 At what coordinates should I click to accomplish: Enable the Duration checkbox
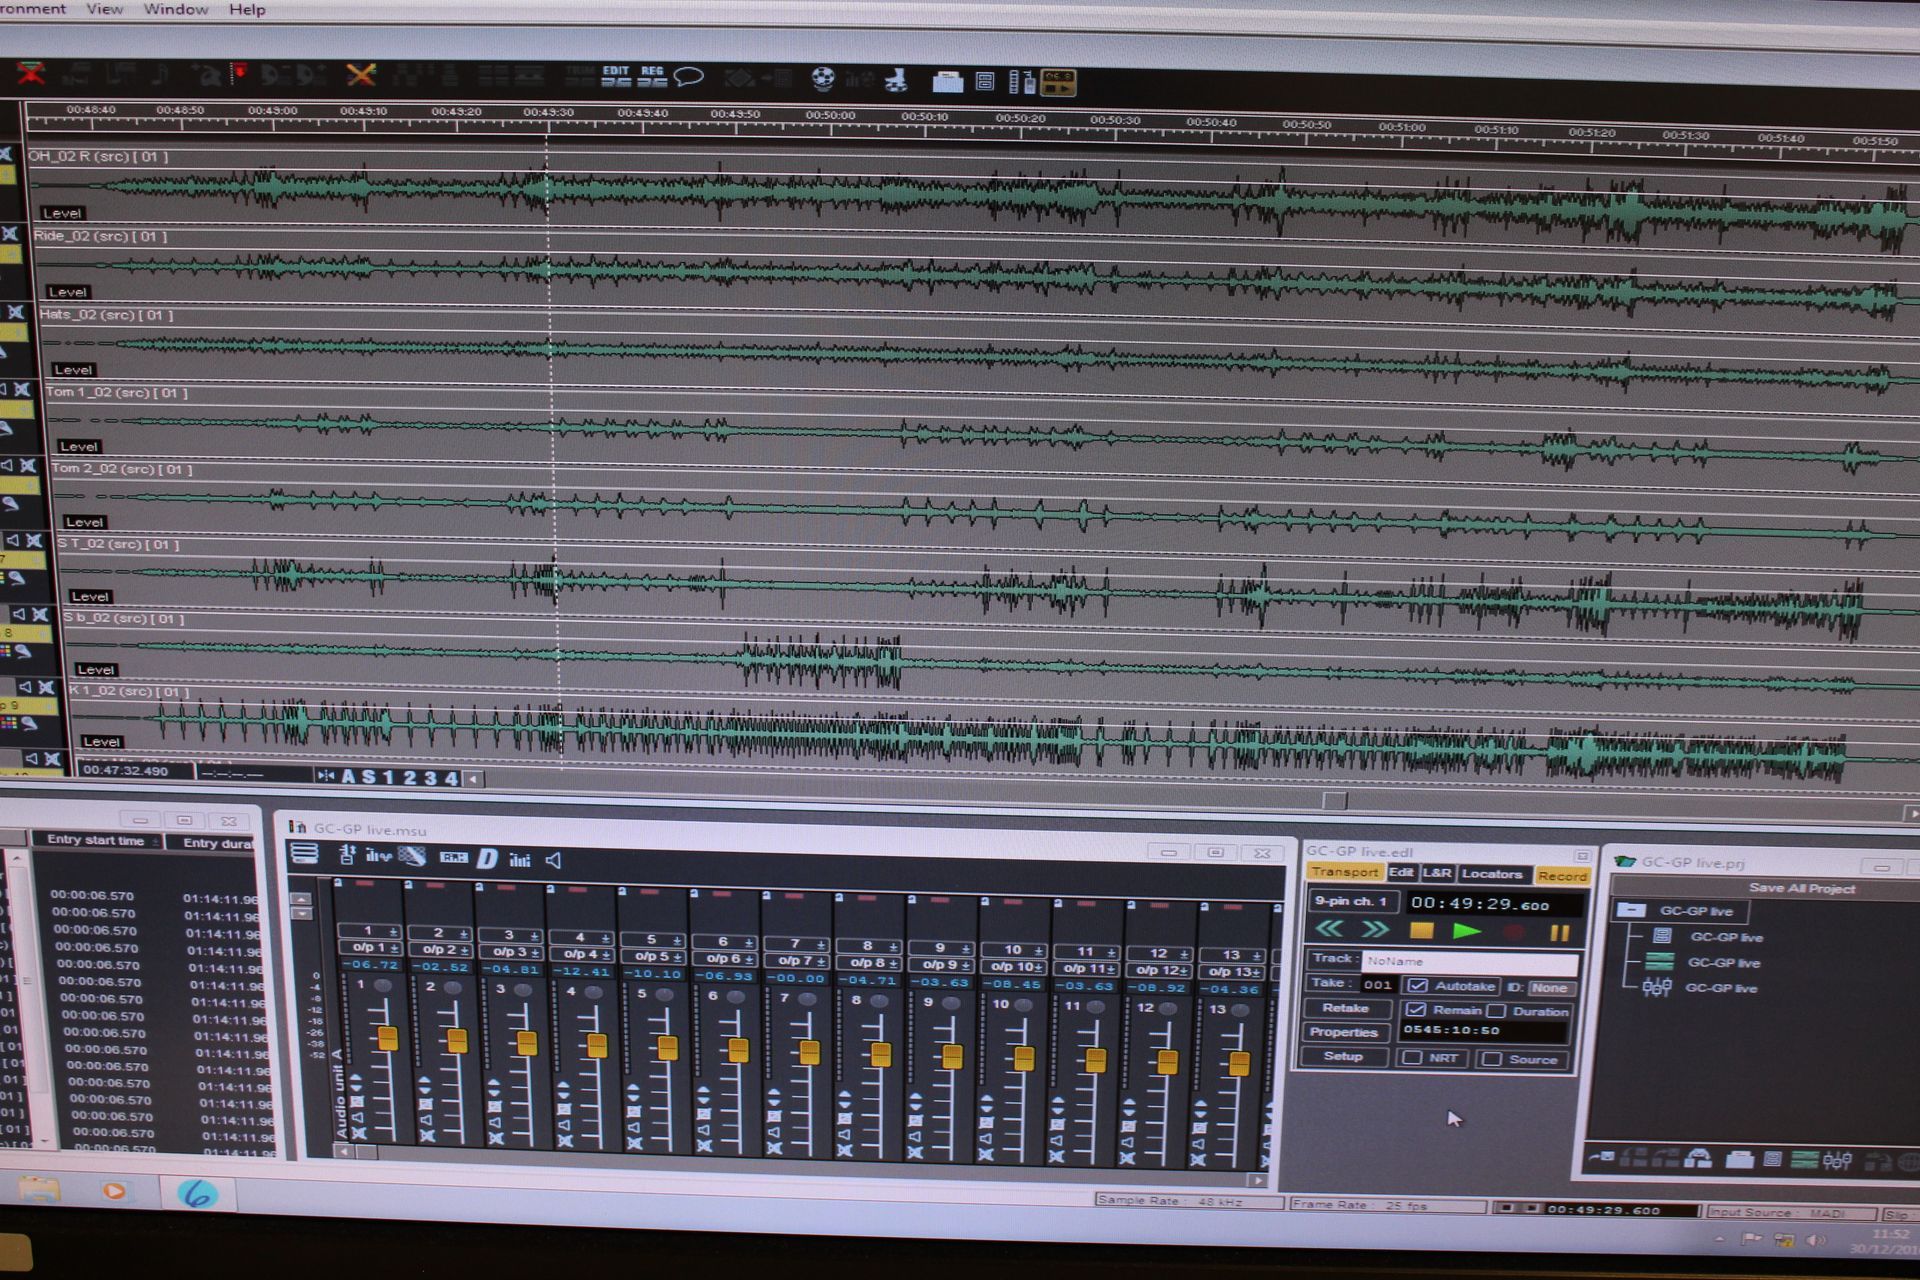1497,1011
